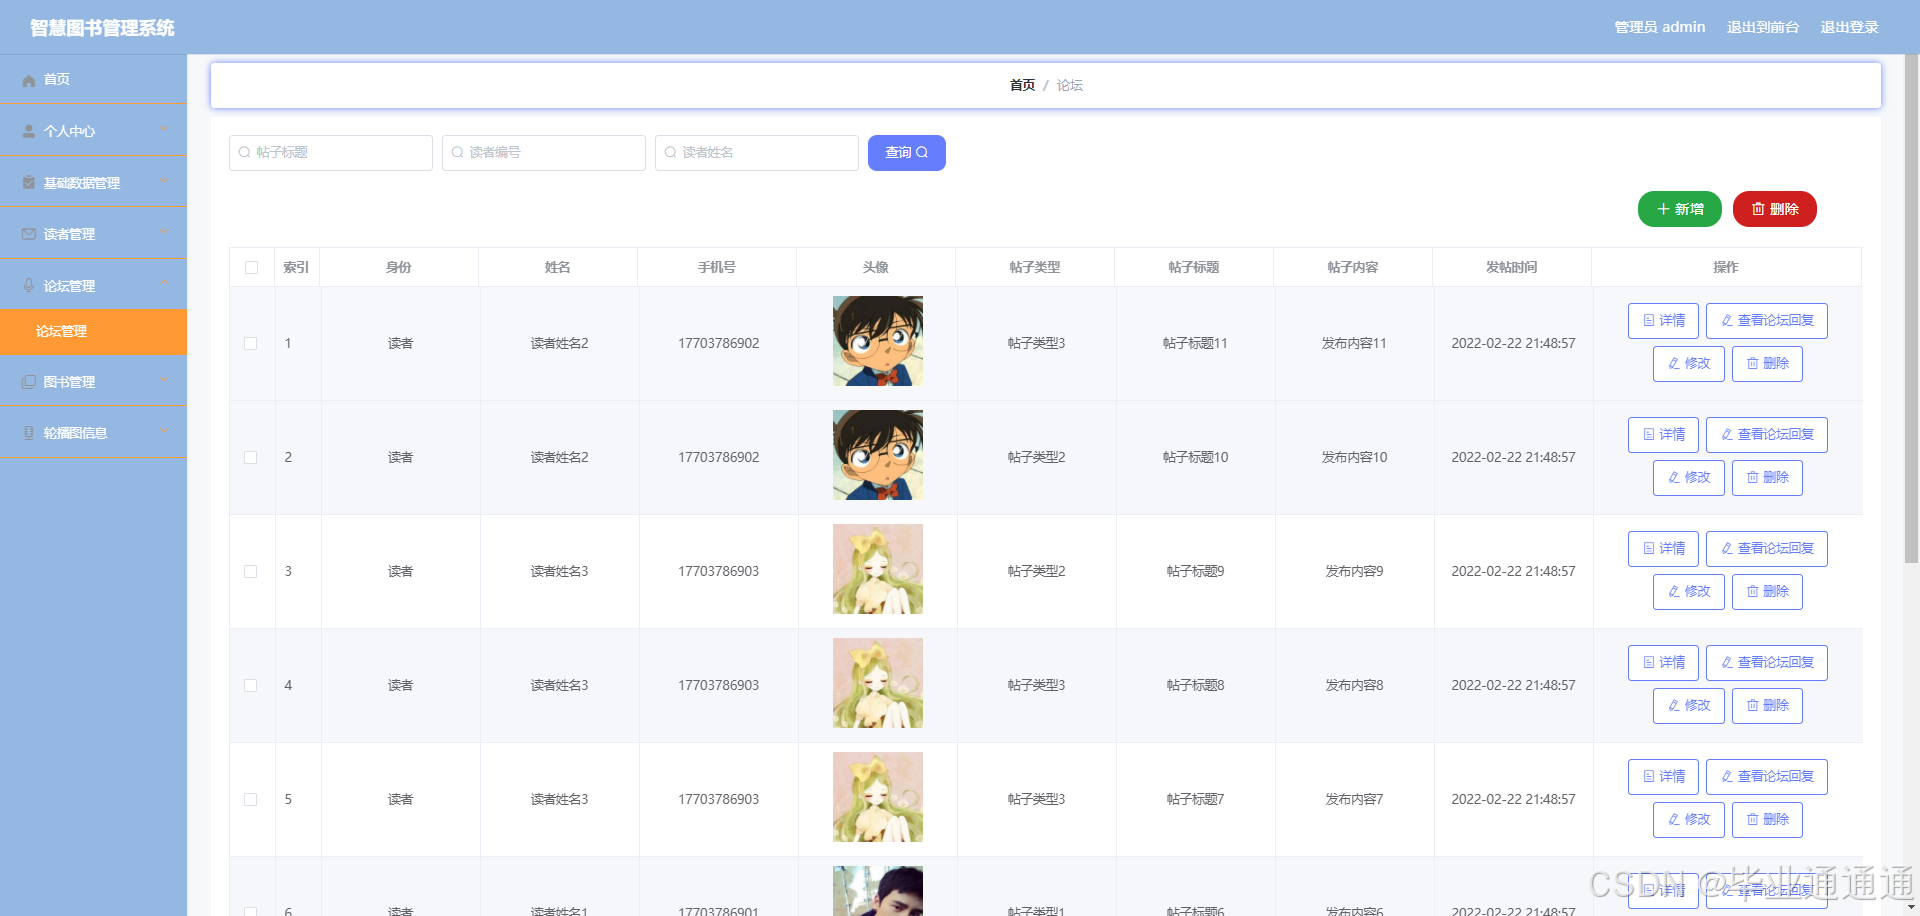
Task: Click the 帖子标题 search input field
Action: click(x=330, y=152)
